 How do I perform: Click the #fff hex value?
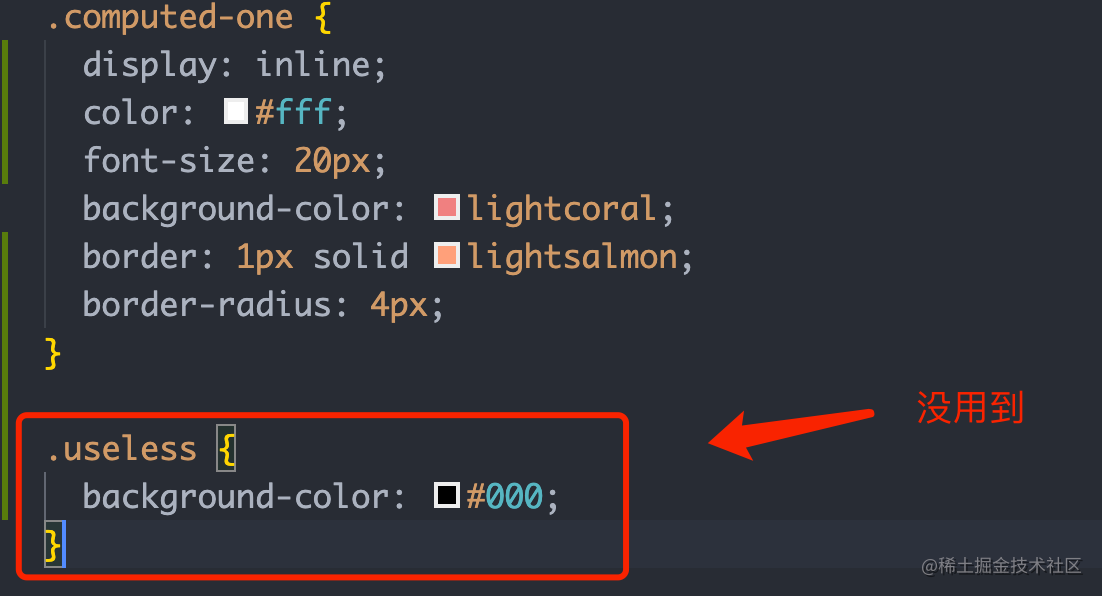[293, 112]
